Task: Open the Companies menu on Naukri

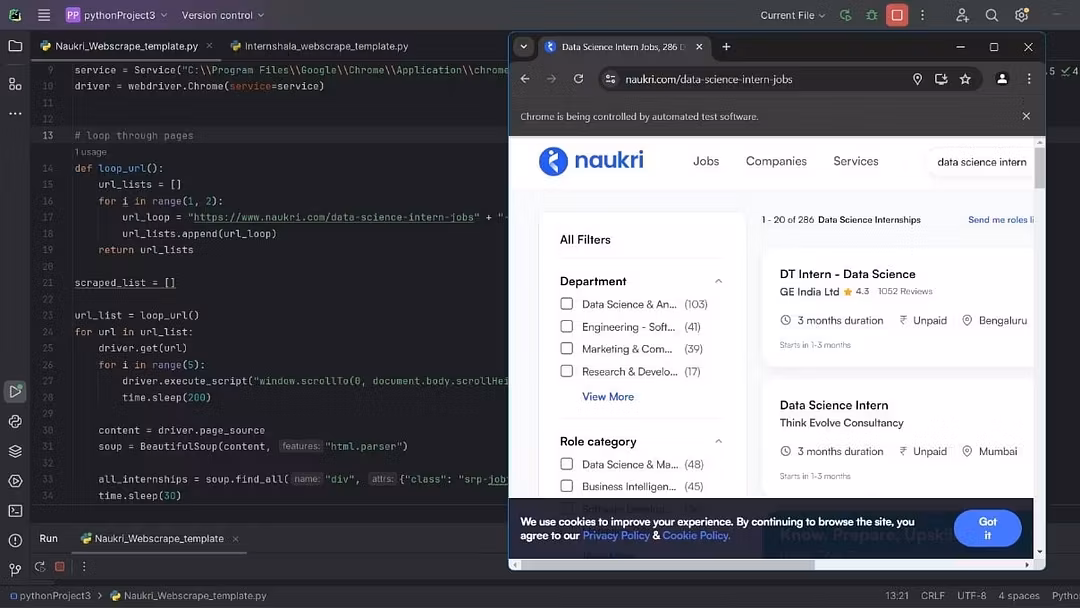Action: coord(776,161)
